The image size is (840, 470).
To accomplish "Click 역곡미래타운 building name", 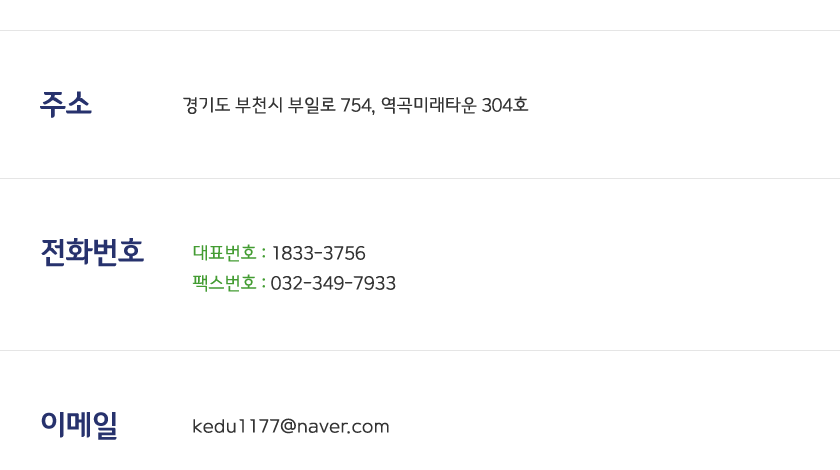I will (x=428, y=105).
